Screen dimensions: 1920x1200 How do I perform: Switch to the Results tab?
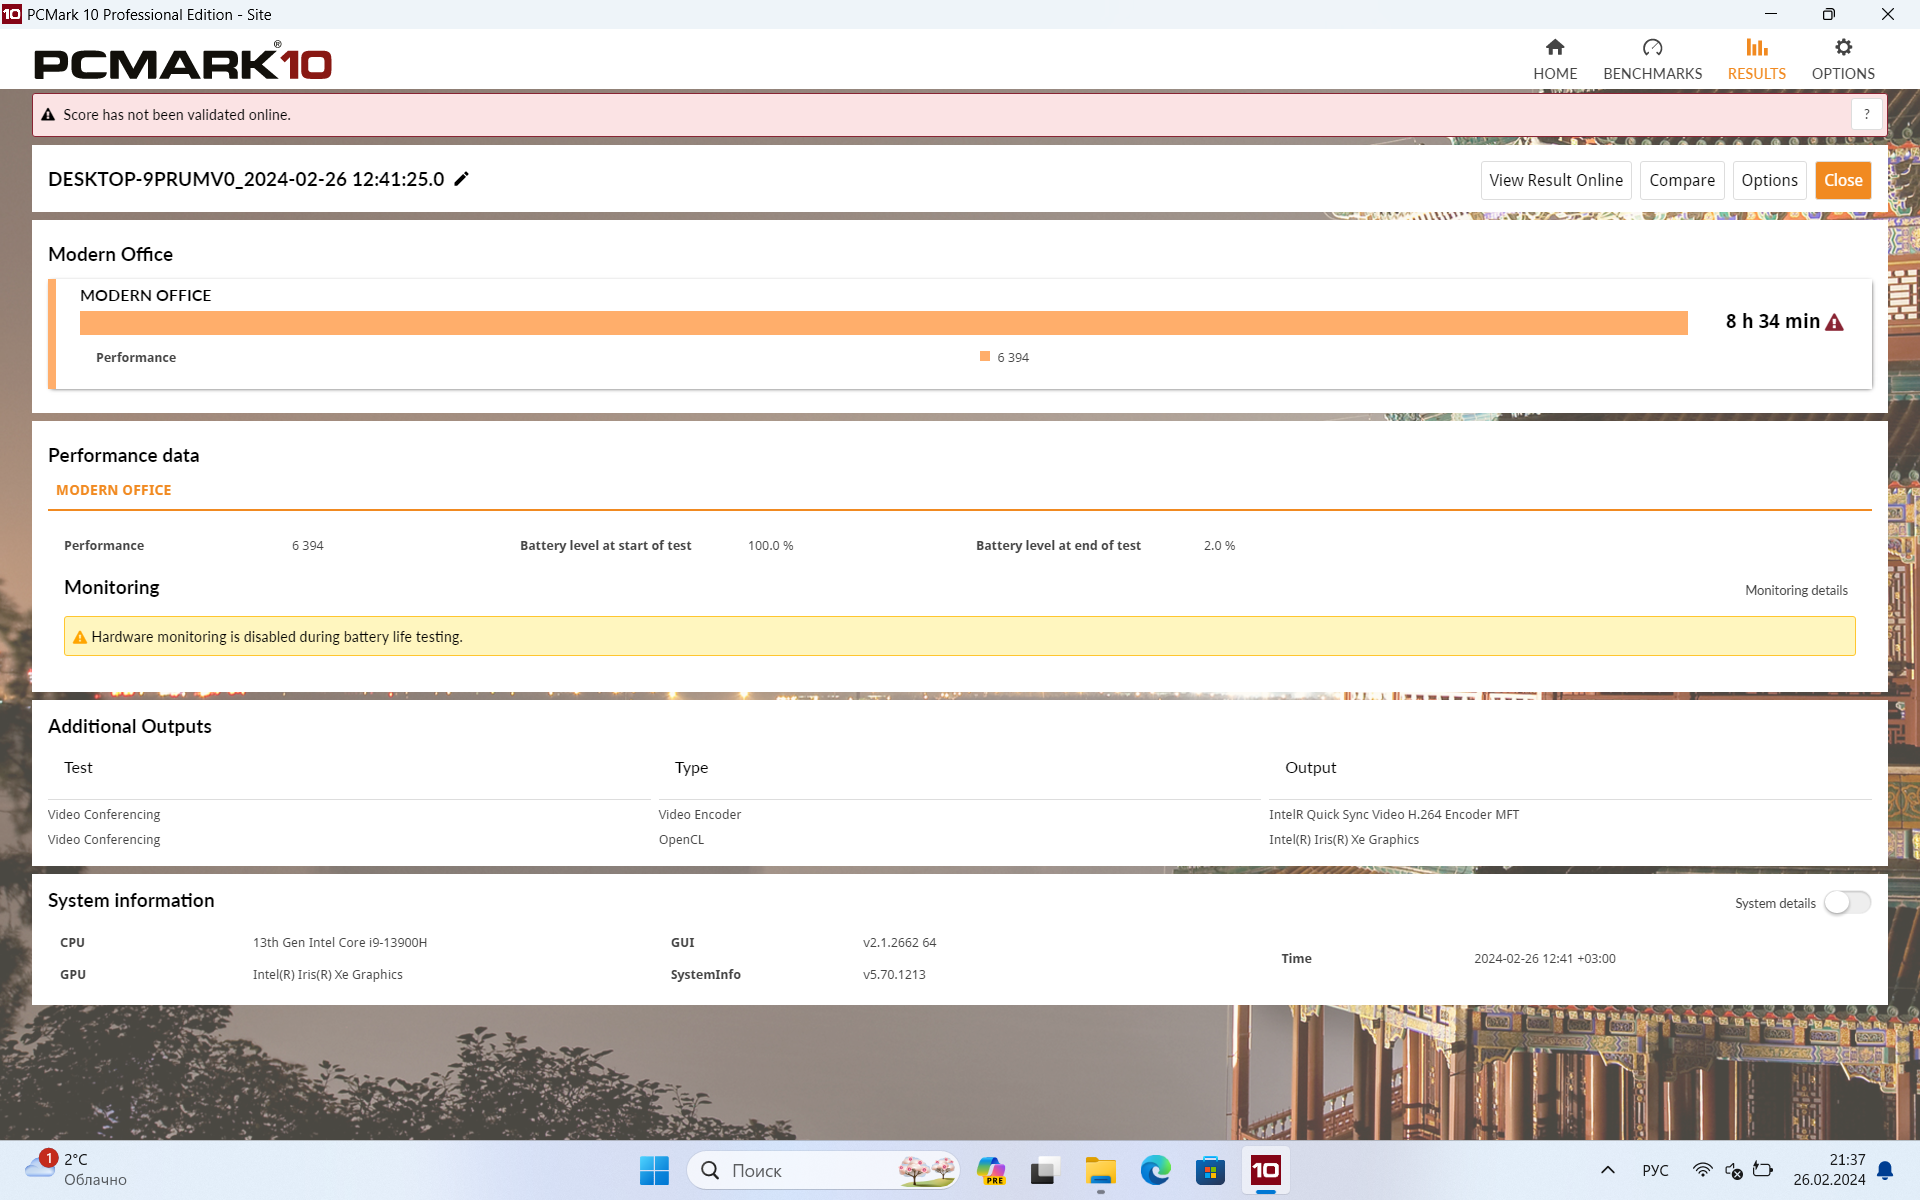(1756, 59)
